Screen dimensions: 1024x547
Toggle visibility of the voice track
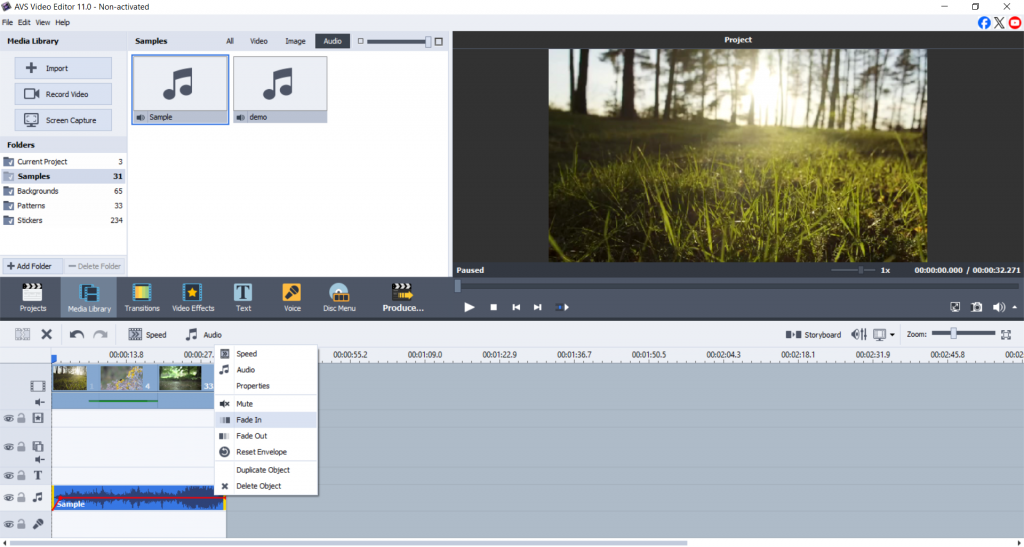coord(8,524)
